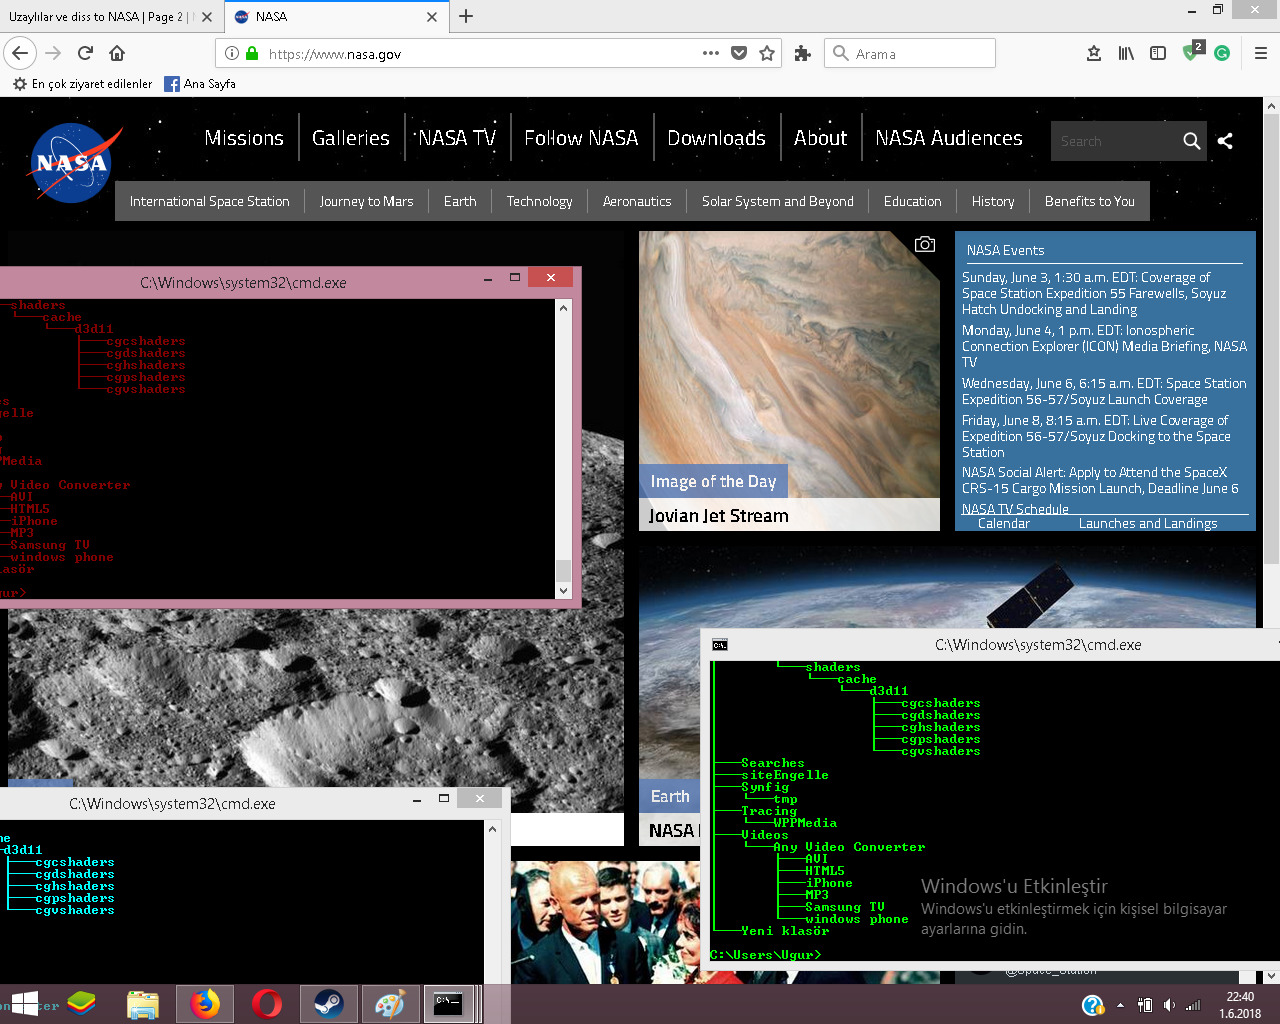The width and height of the screenshot is (1280, 1024).
Task: Show hidden system tray icons
Action: pyautogui.click(x=1120, y=1005)
